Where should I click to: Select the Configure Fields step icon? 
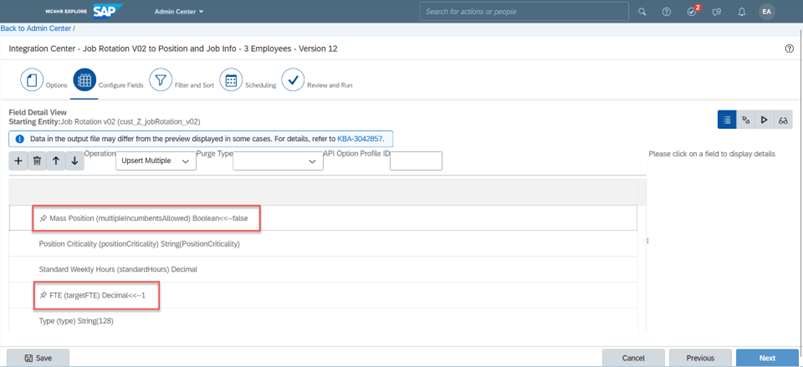click(84, 80)
